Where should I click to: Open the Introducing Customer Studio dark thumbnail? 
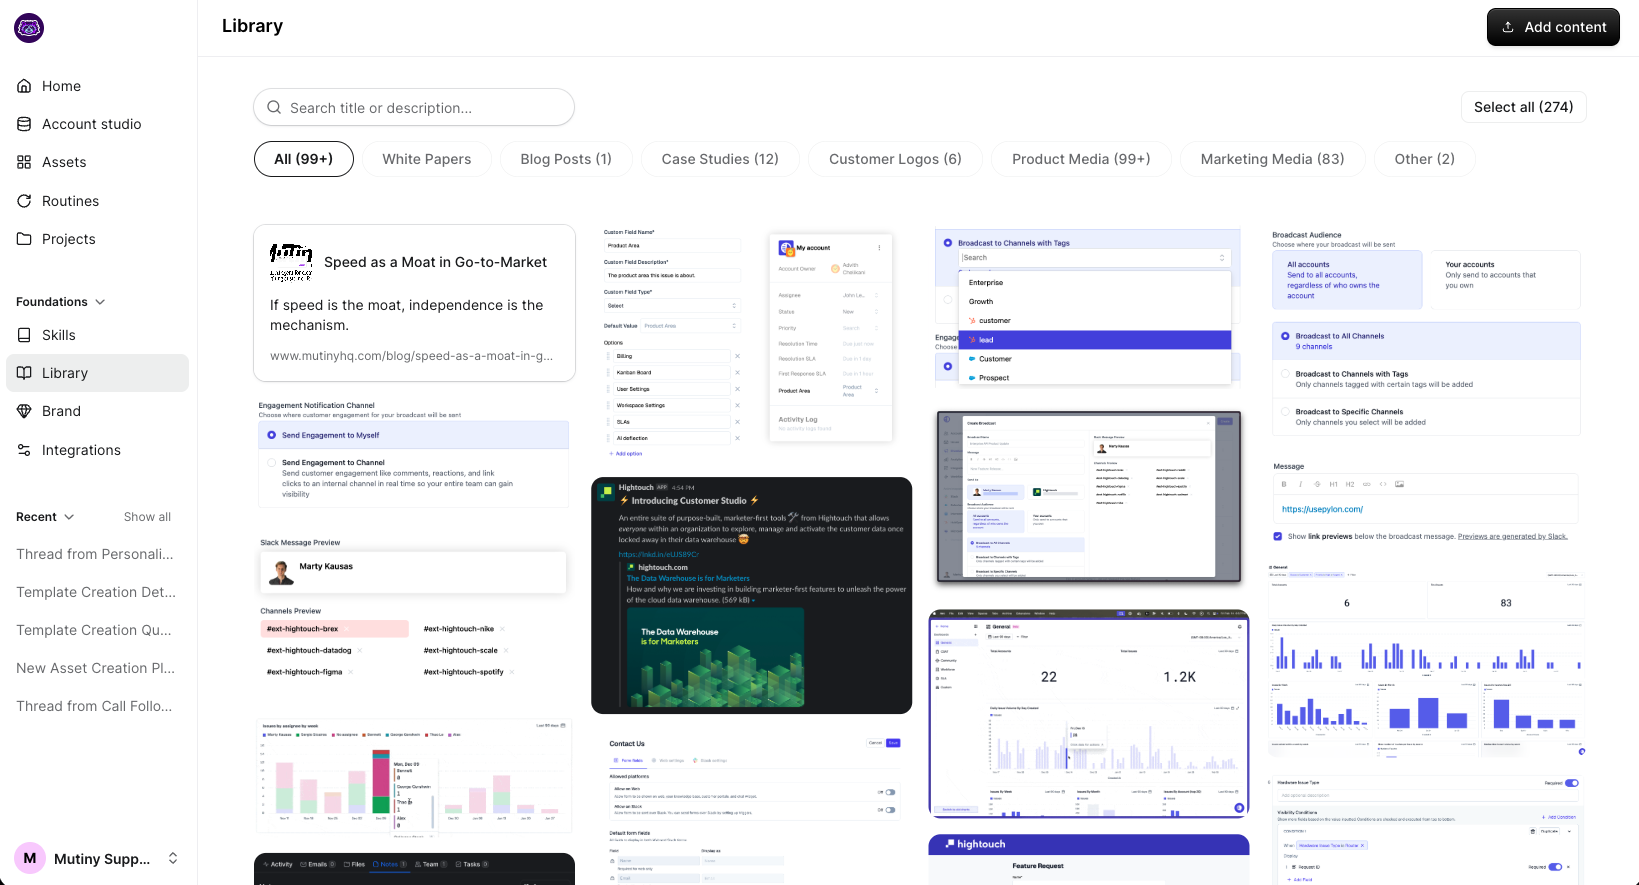pos(752,595)
